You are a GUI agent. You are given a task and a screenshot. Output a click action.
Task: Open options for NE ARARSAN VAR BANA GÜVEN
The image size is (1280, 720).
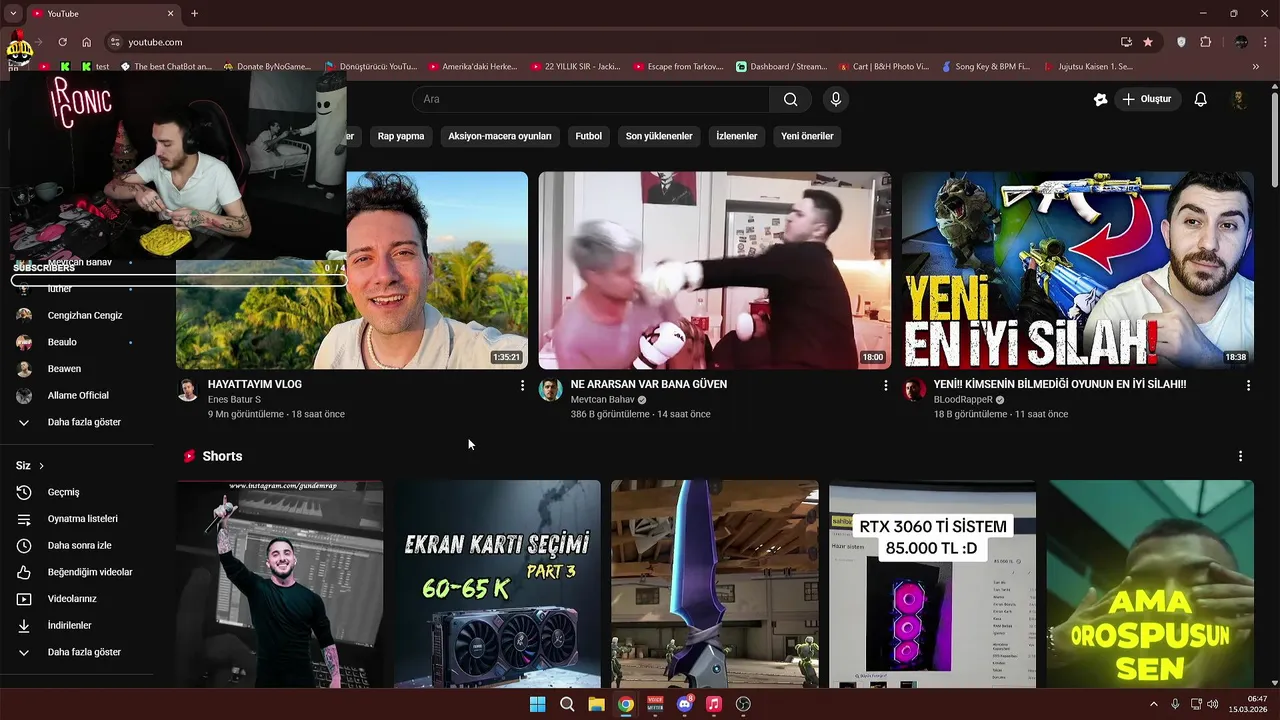coord(885,385)
